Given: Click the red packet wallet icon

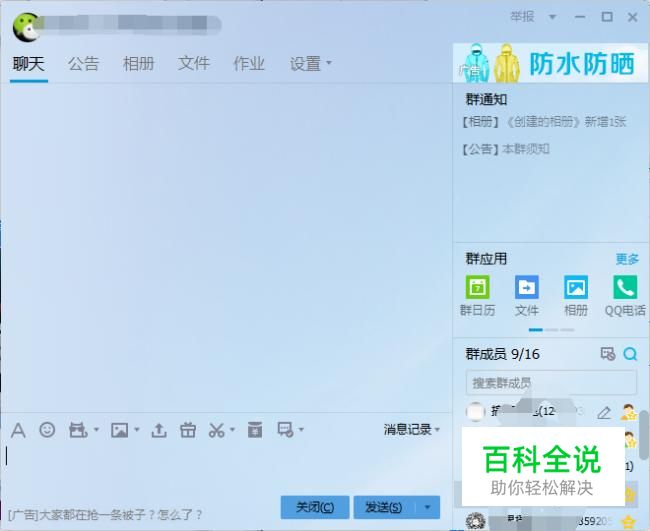Looking at the screenshot, I should [78, 430].
